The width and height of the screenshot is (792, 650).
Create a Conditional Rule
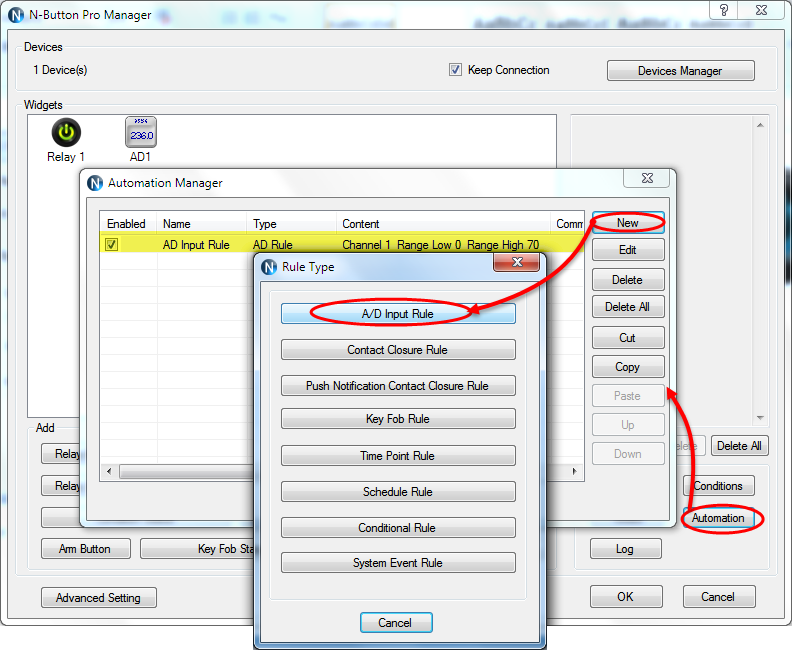(398, 528)
